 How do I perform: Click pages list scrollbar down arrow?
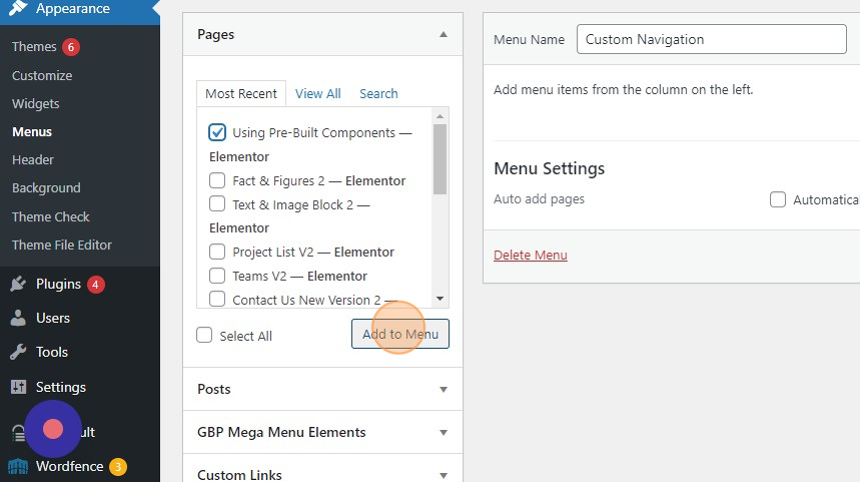tap(439, 298)
